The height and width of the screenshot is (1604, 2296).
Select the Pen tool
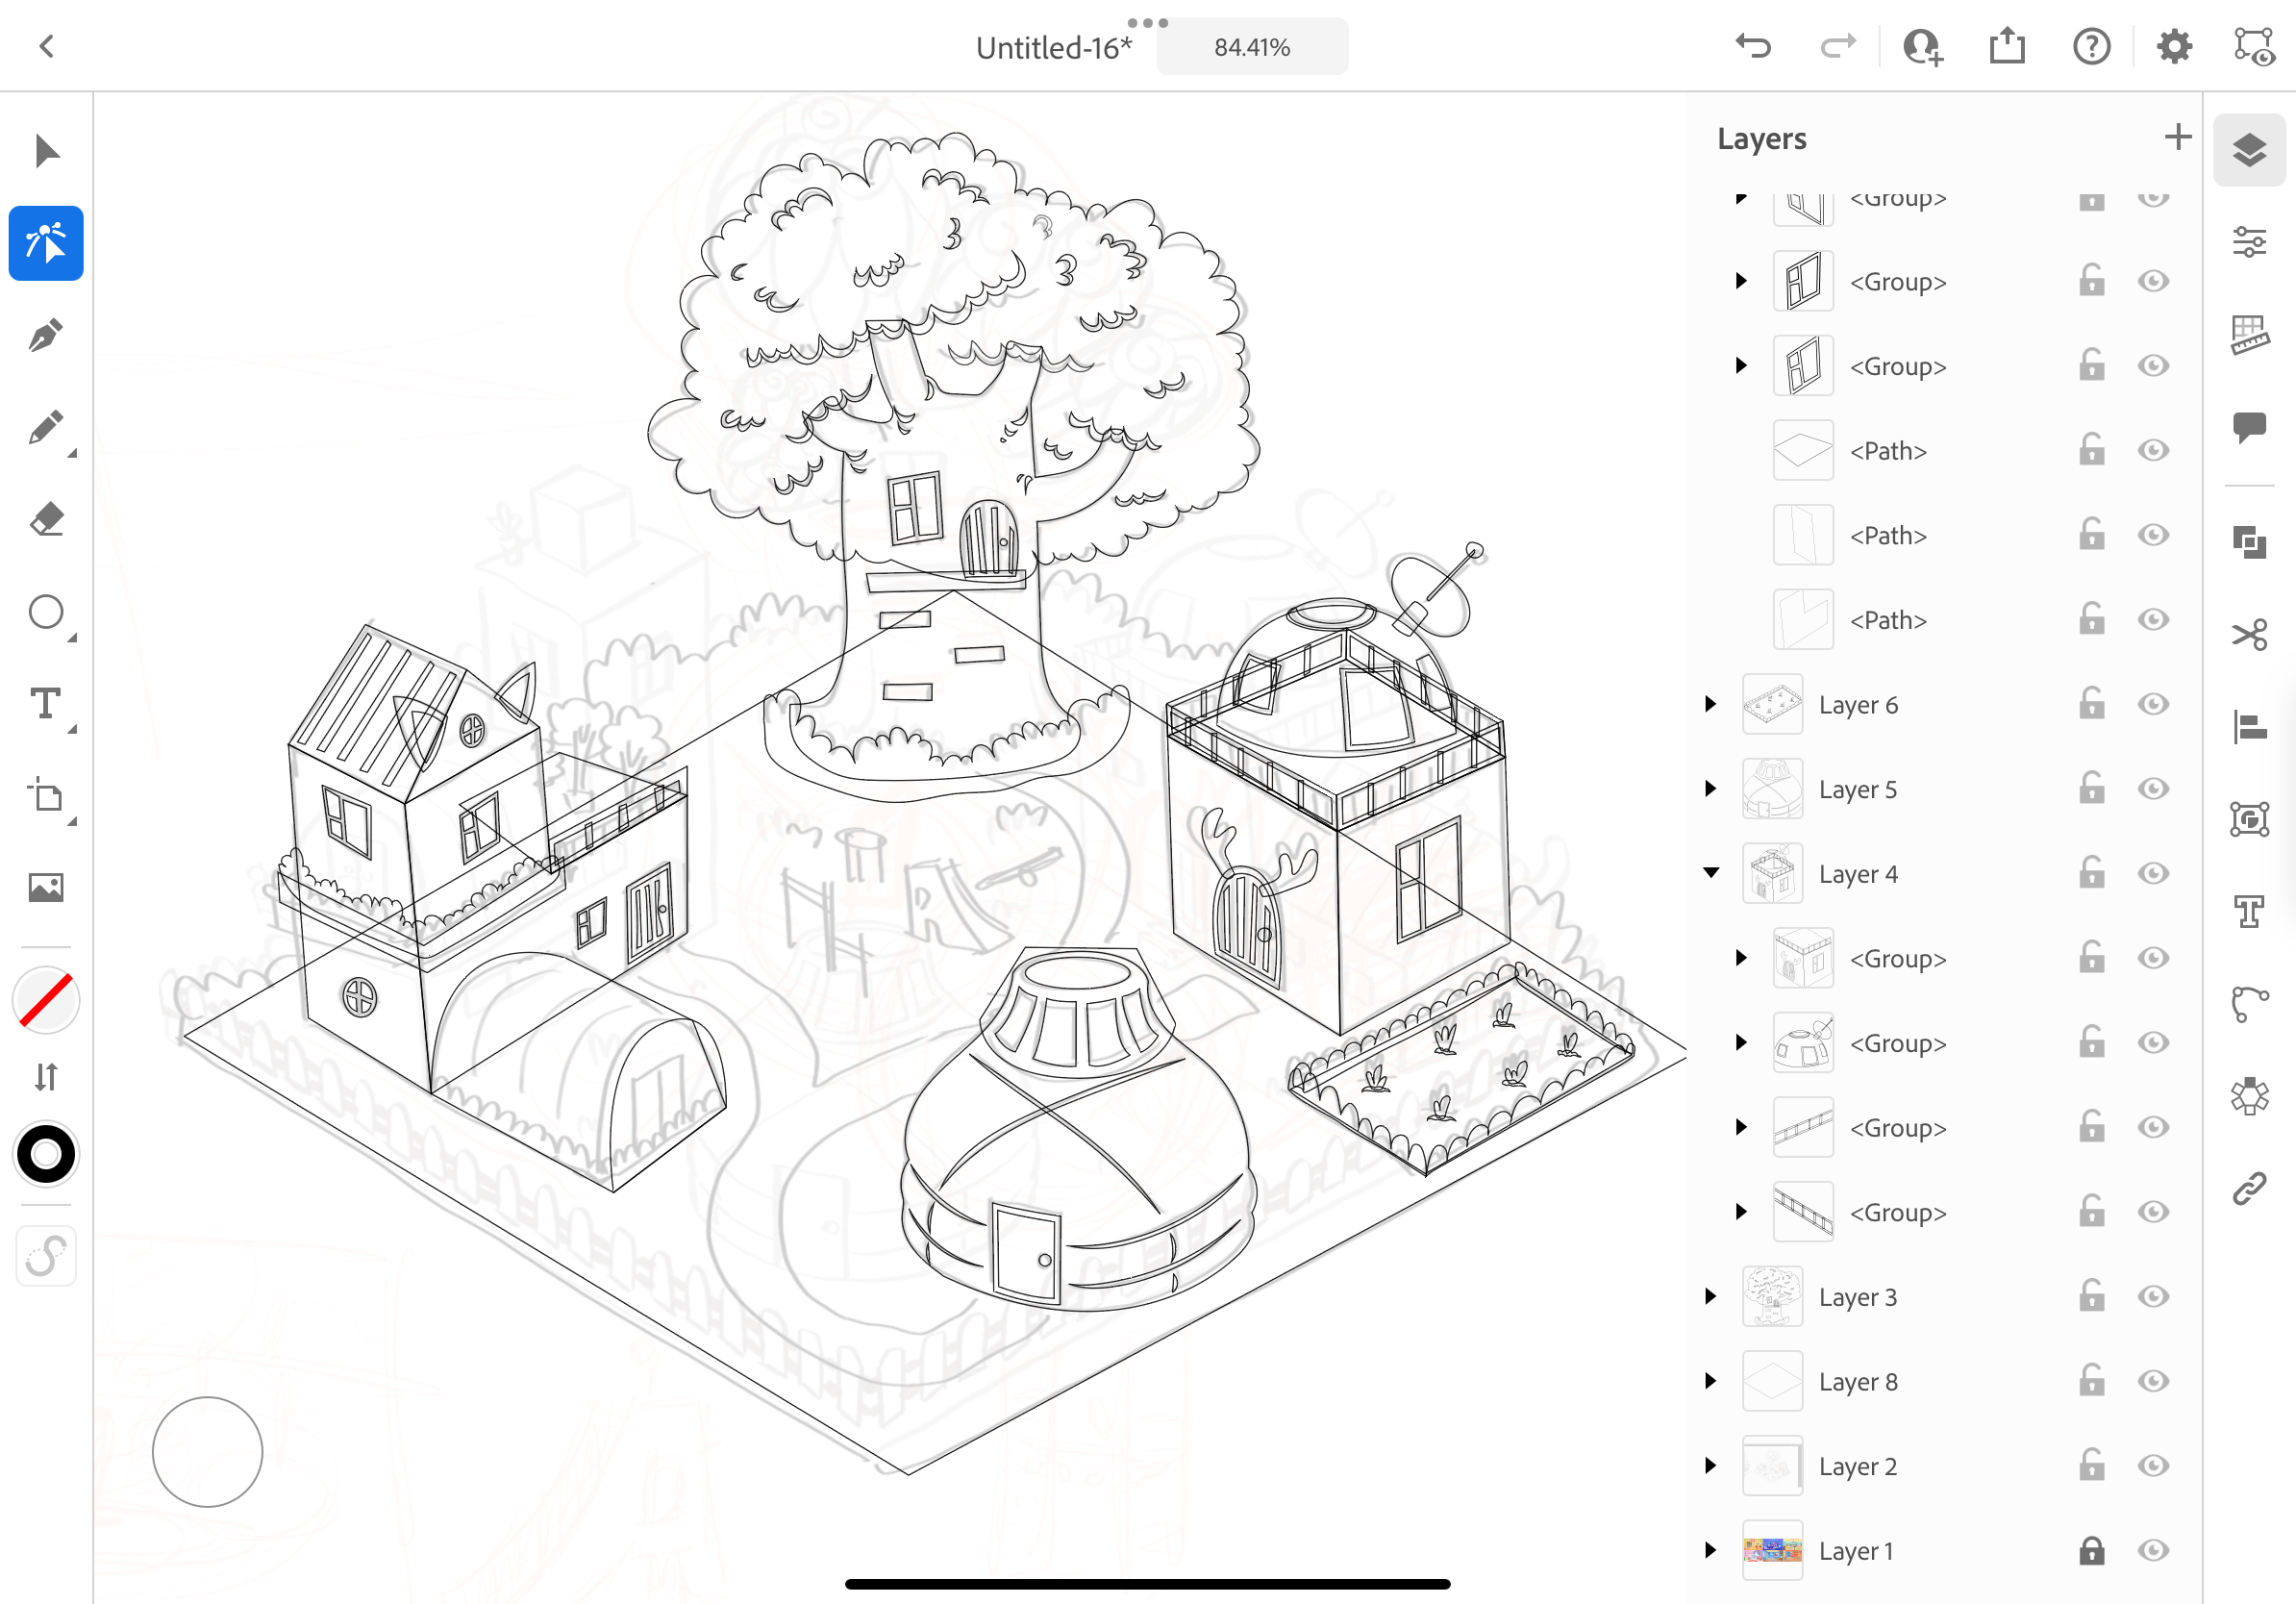[x=46, y=336]
